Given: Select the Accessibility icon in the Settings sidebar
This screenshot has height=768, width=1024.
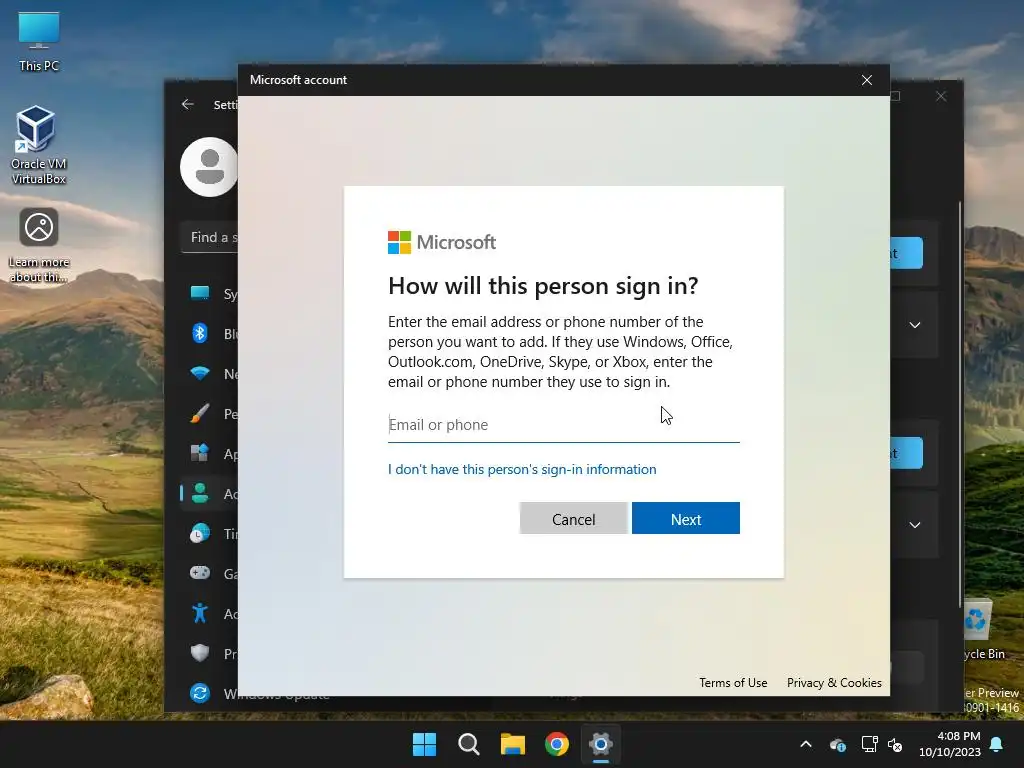Looking at the screenshot, I should point(200,613).
